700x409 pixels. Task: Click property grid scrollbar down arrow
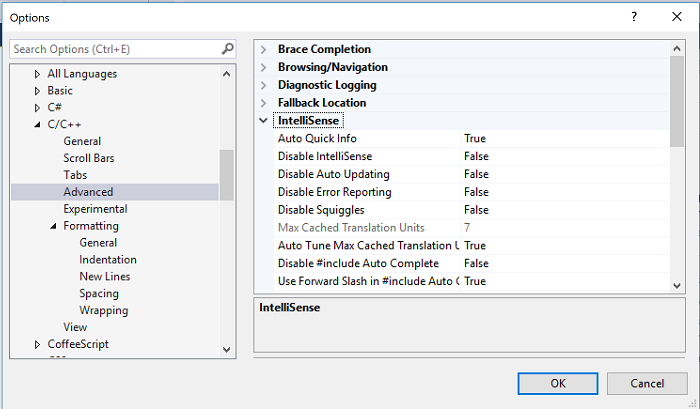(x=677, y=285)
